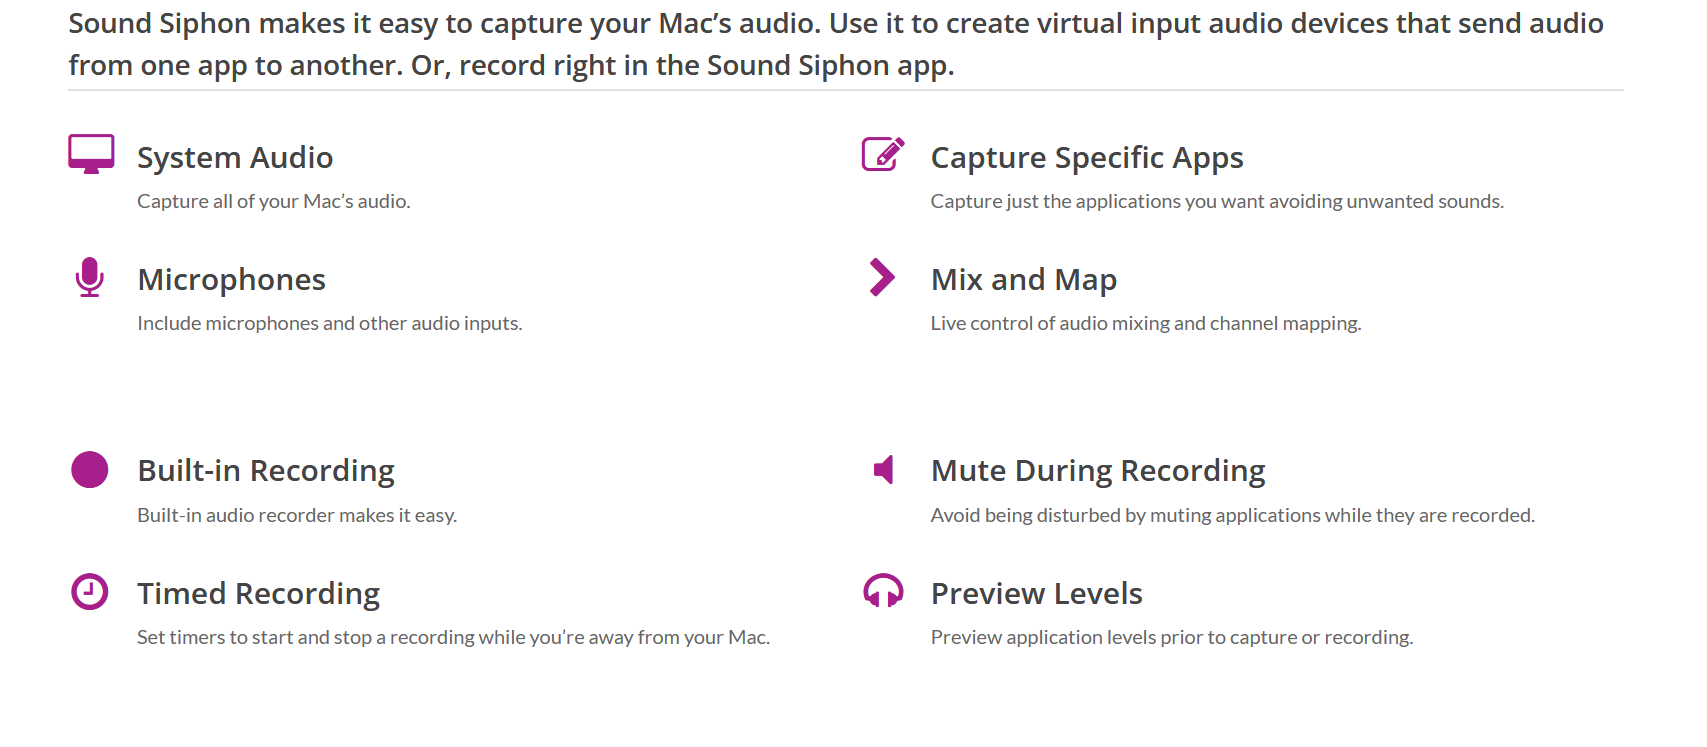Click the Mute During Recording speaker icon
Viewport: 1707px width, 747px height.
point(883,469)
